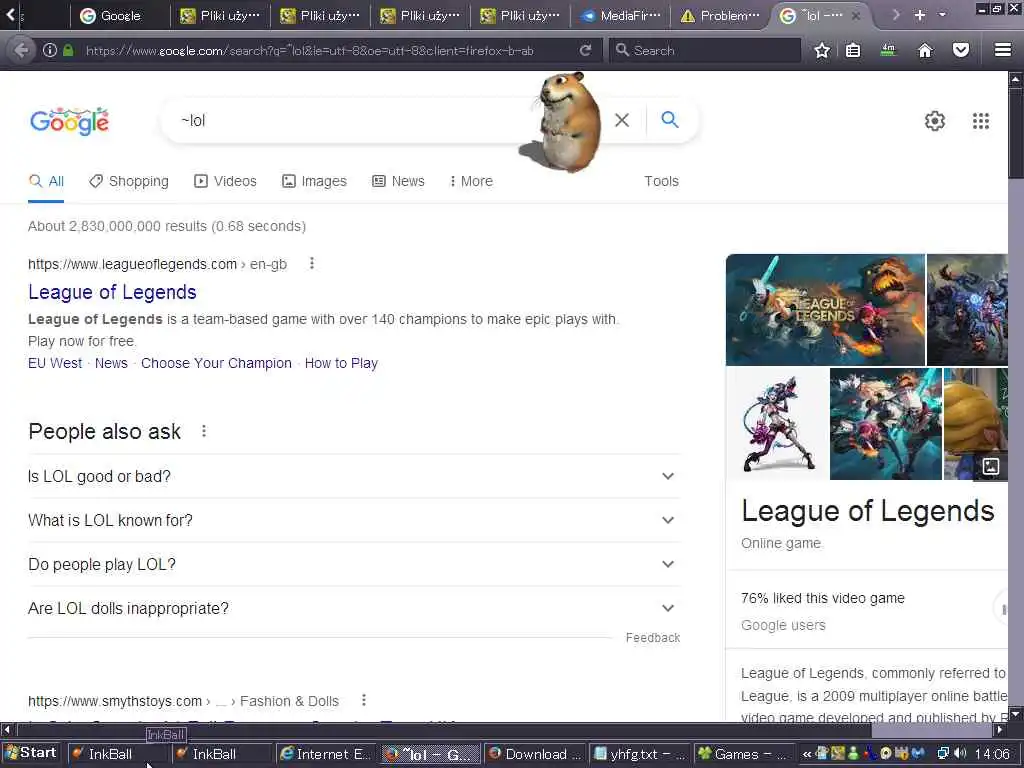The height and width of the screenshot is (768, 1024).
Task: Expand "Do people play LOL?" question
Action: [x=354, y=564]
